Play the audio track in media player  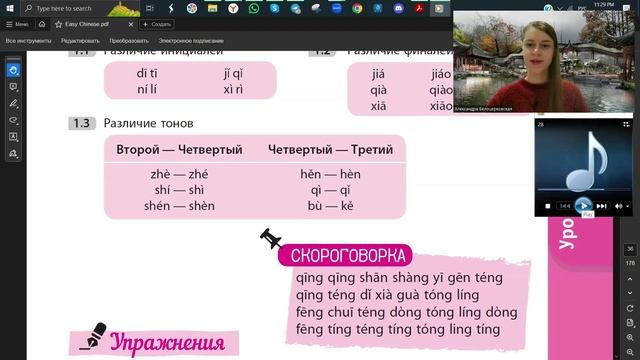(583, 206)
